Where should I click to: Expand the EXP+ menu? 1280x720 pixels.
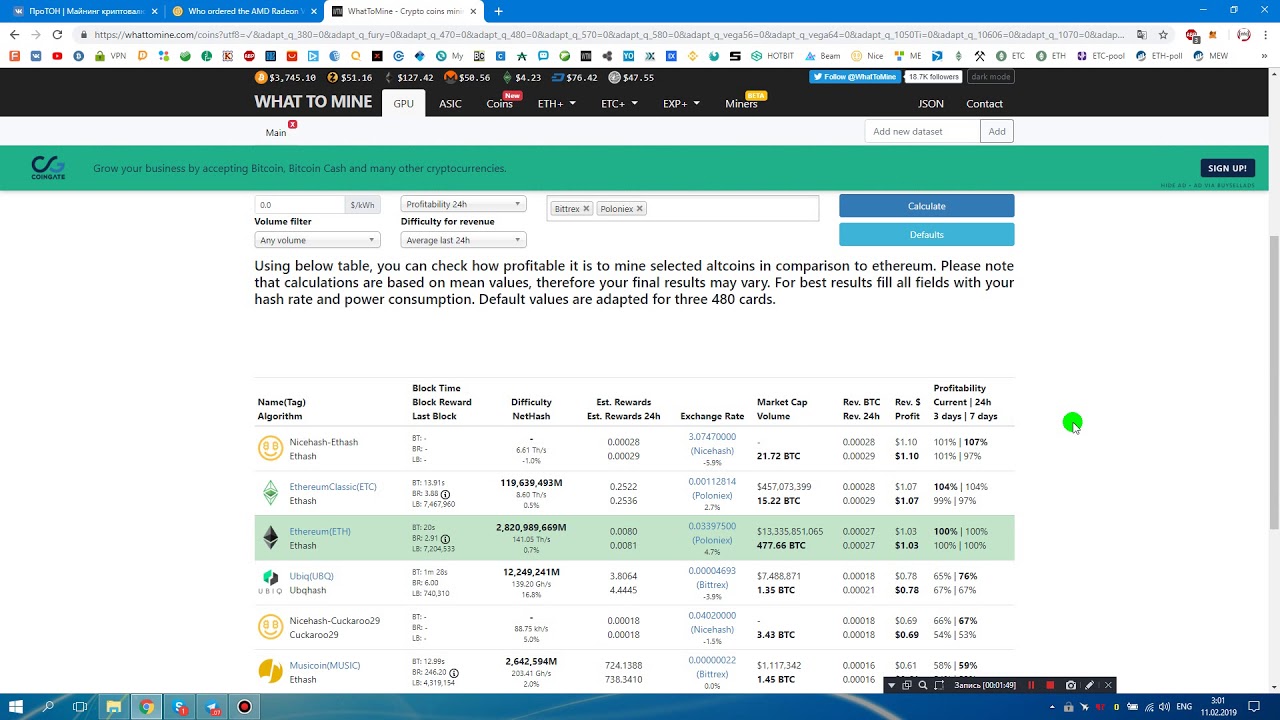coord(681,104)
